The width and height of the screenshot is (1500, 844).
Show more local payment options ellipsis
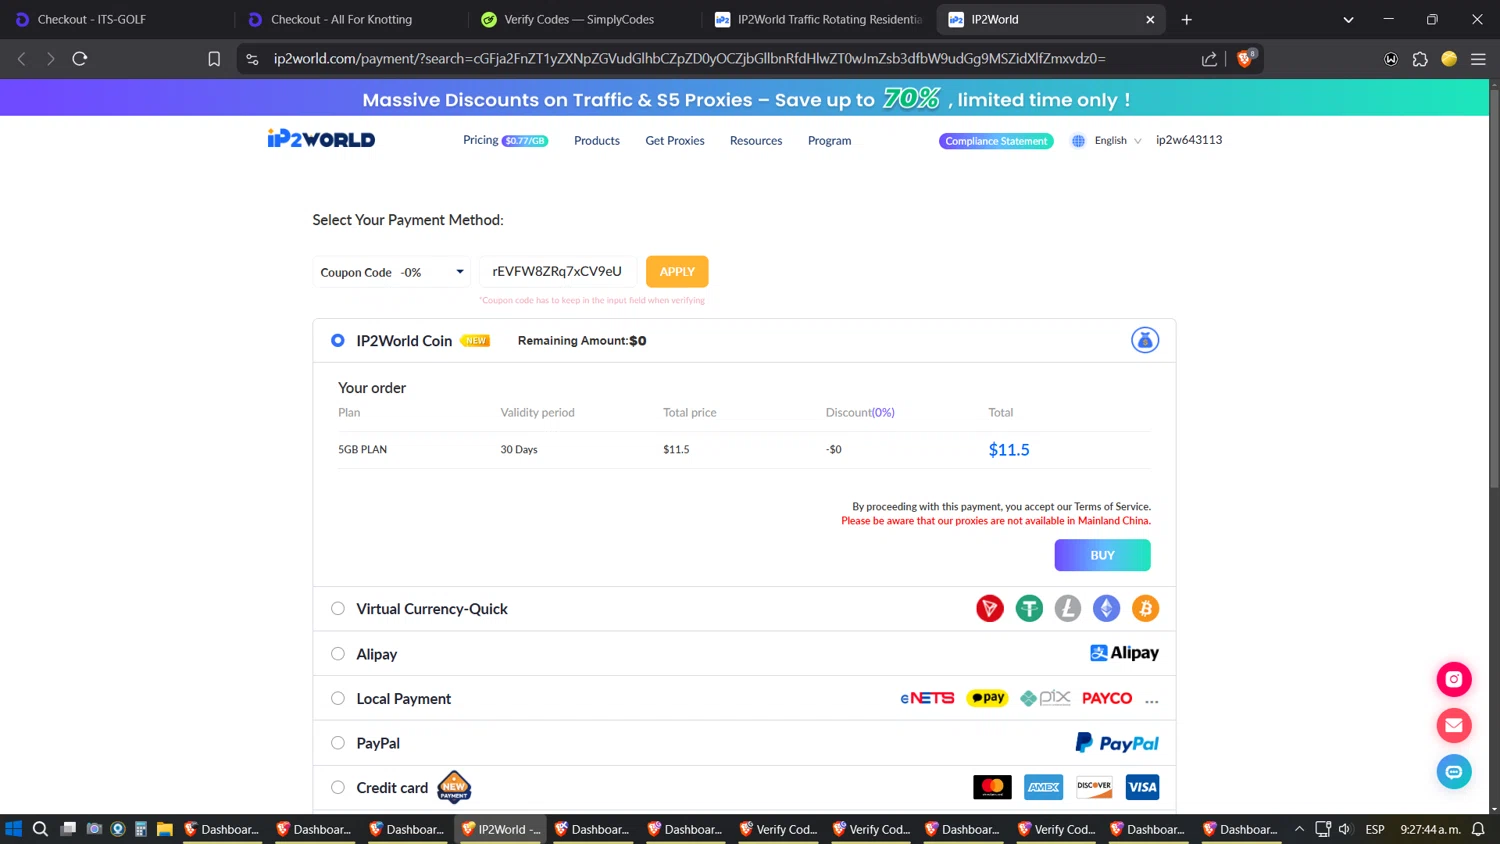click(1152, 701)
